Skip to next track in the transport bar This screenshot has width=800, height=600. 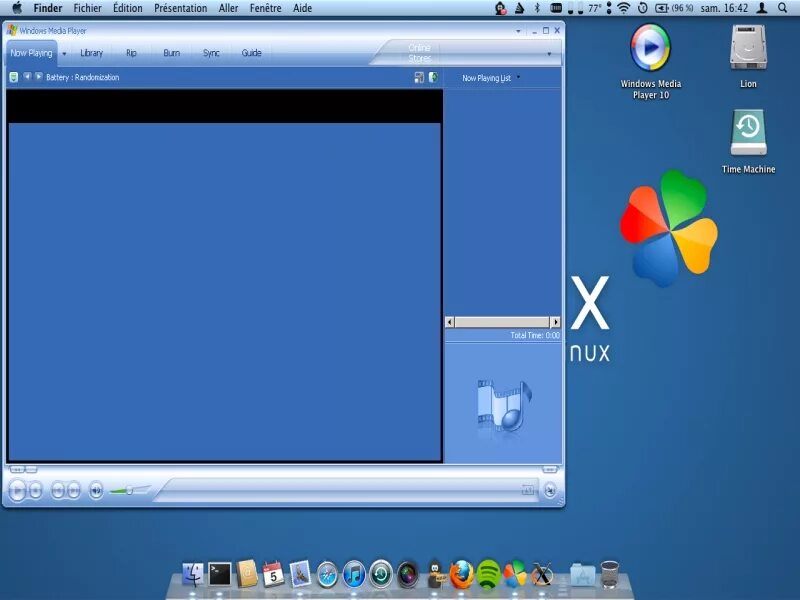tap(74, 491)
